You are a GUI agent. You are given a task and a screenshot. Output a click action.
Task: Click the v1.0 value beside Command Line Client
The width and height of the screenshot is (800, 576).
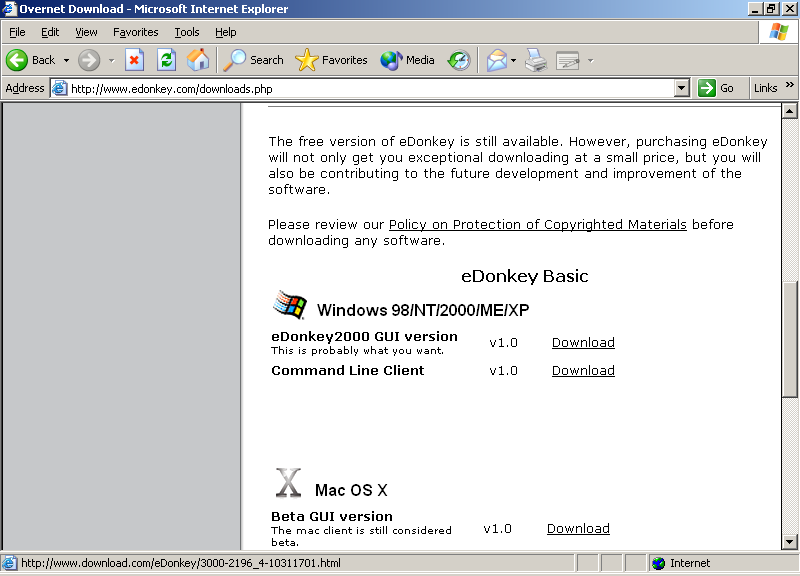point(504,370)
